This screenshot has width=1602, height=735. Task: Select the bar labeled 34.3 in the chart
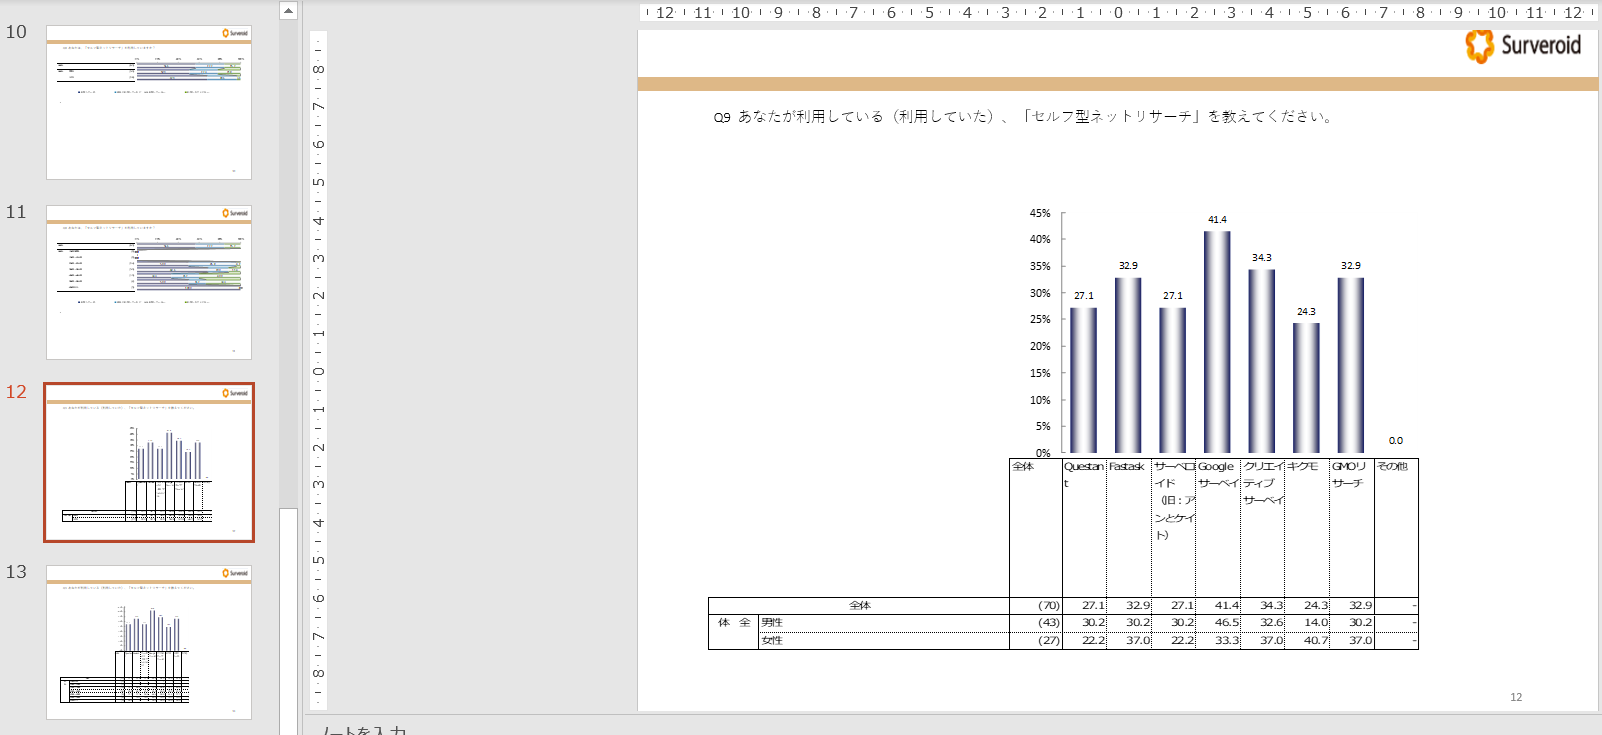click(1262, 361)
